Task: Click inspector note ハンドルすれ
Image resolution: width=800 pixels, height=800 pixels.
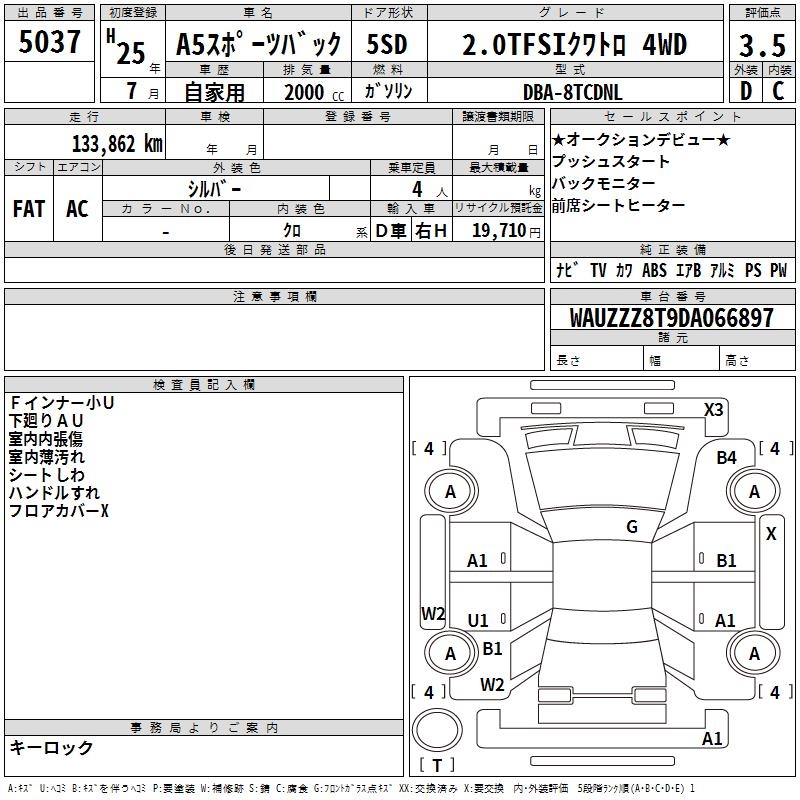Action: click(x=55, y=492)
